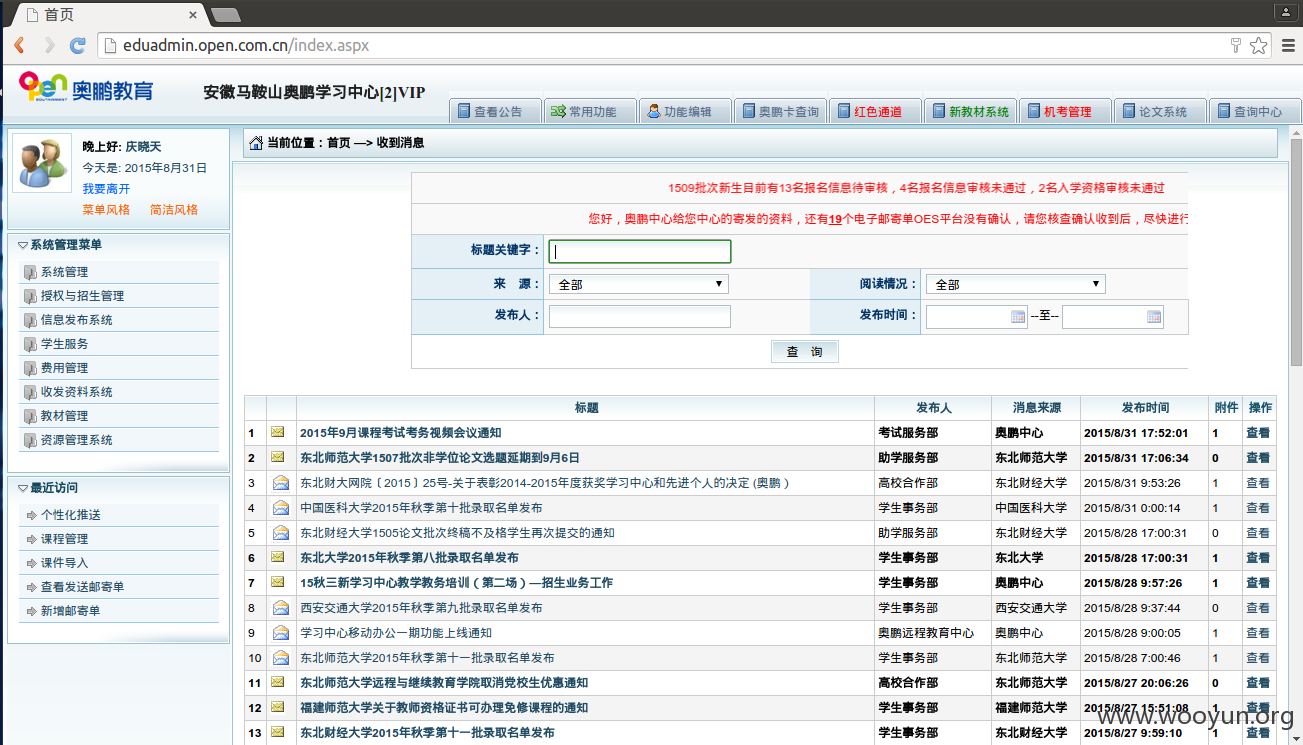This screenshot has width=1303, height=745.
Task: Click 查看 for message row 1
Action: coord(1258,433)
